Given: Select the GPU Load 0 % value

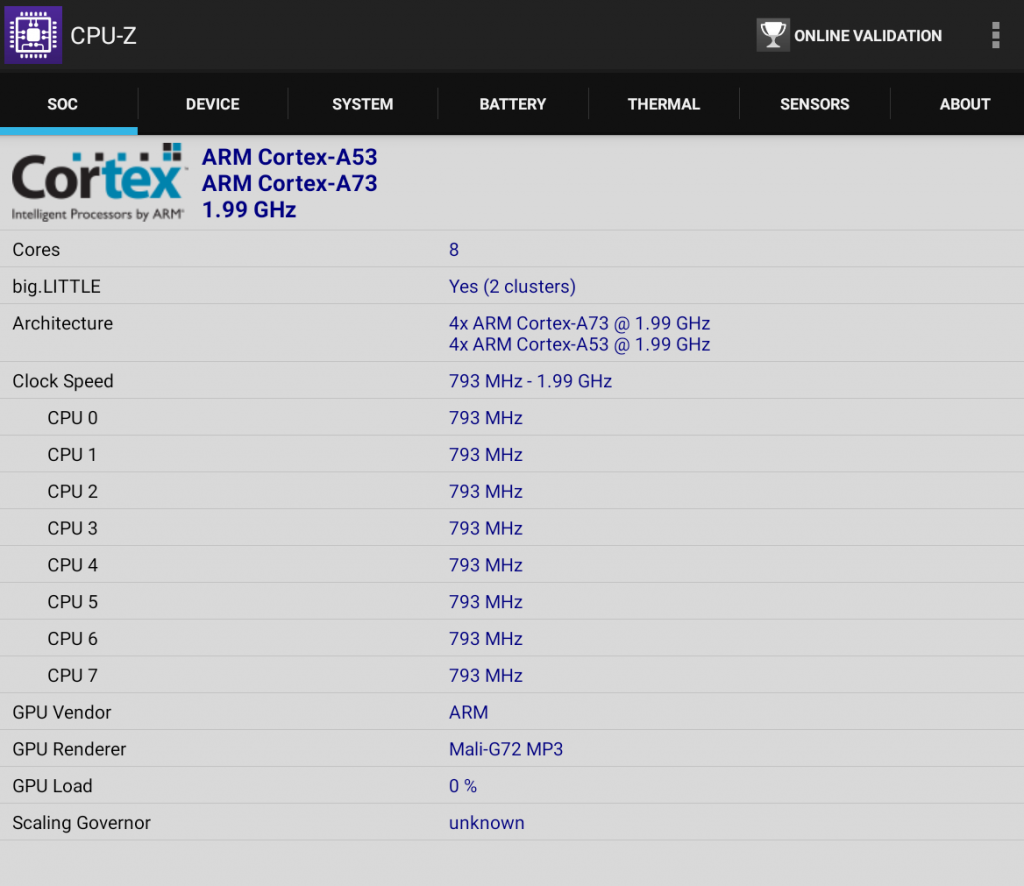Looking at the screenshot, I should [462, 786].
